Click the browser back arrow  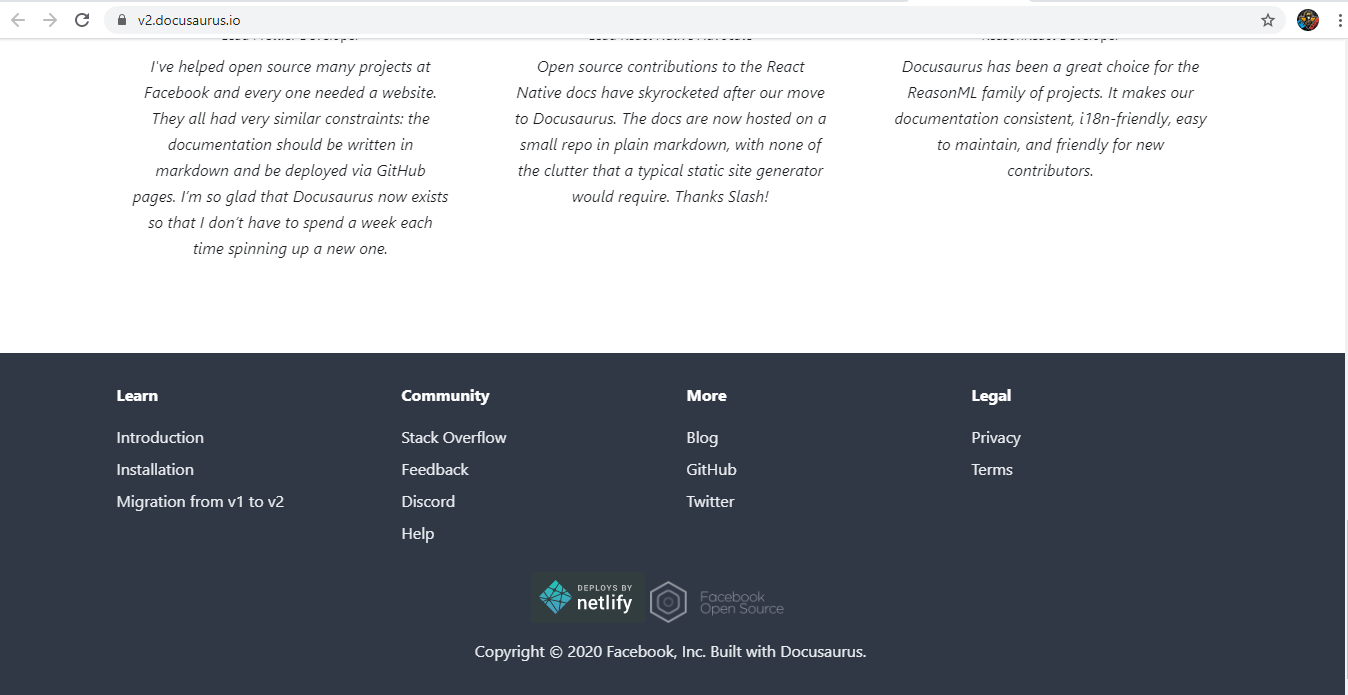[19, 18]
